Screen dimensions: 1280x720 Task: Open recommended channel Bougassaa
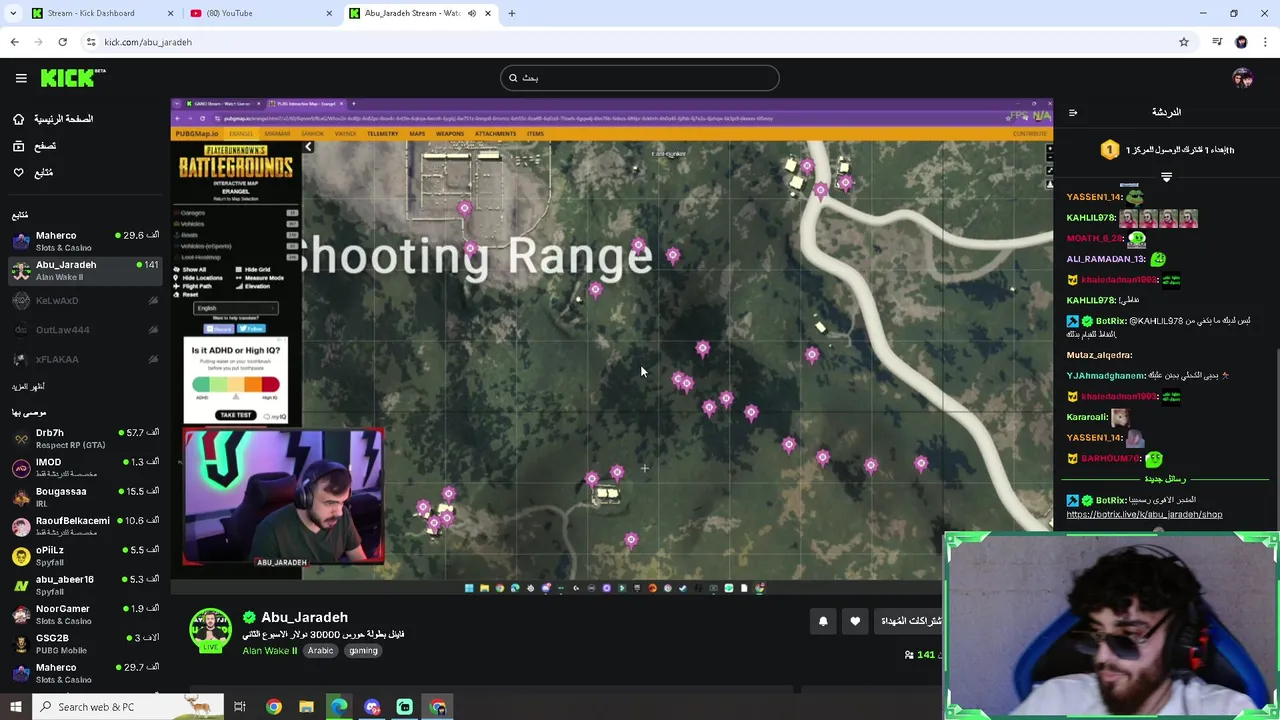(x=85, y=496)
